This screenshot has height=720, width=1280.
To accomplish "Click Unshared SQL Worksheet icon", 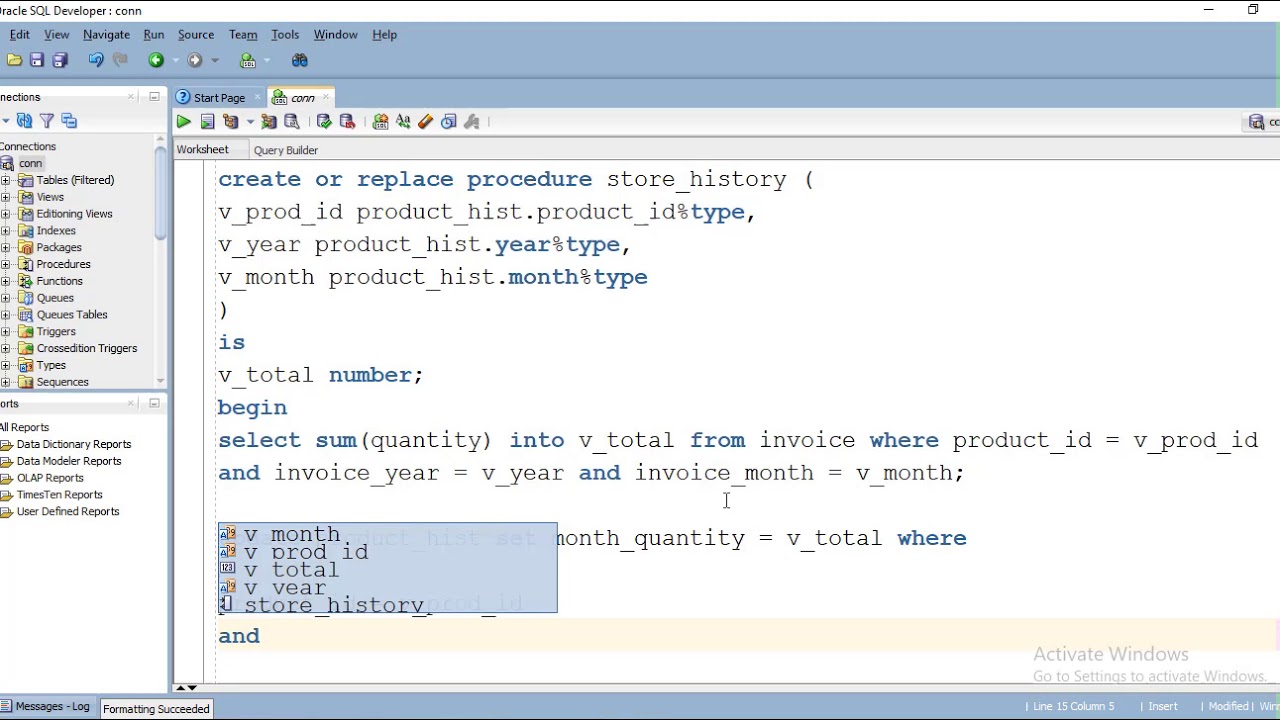I will [380, 122].
